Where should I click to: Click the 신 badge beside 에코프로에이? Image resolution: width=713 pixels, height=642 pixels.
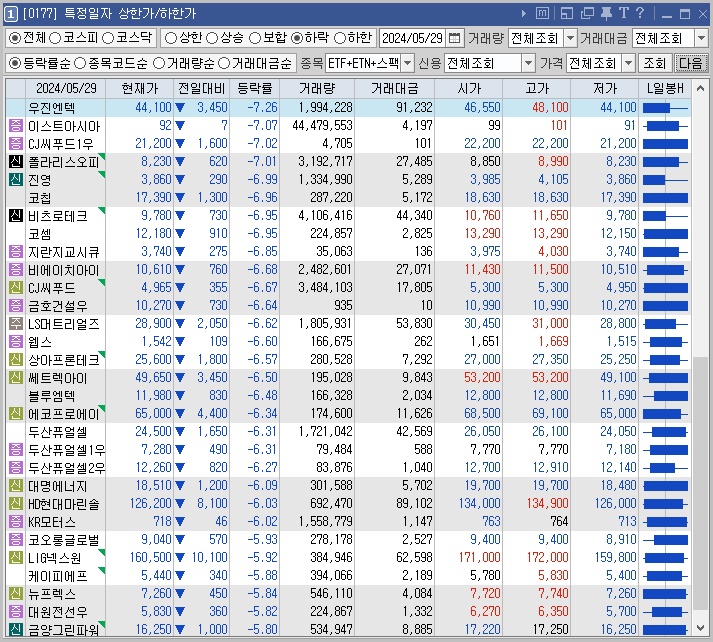pyautogui.click(x=15, y=414)
